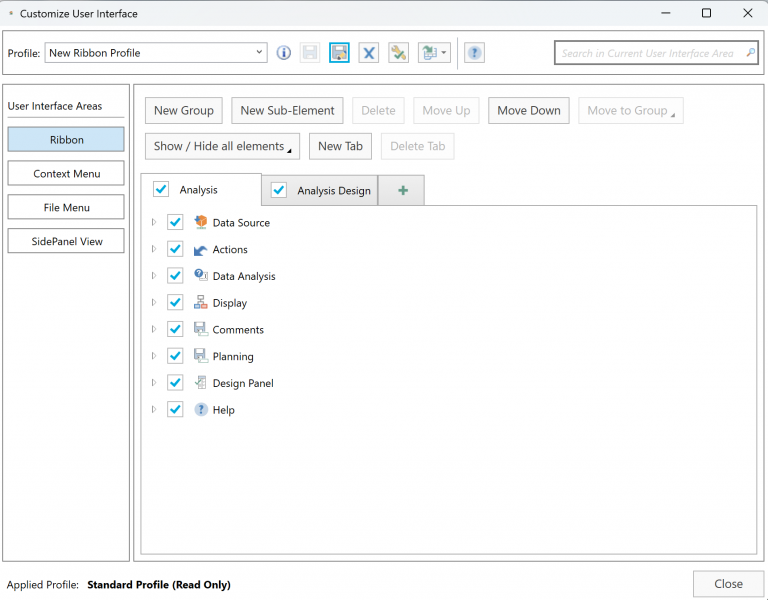Click the Data Source group icon
This screenshot has height=600, width=768.
point(201,222)
